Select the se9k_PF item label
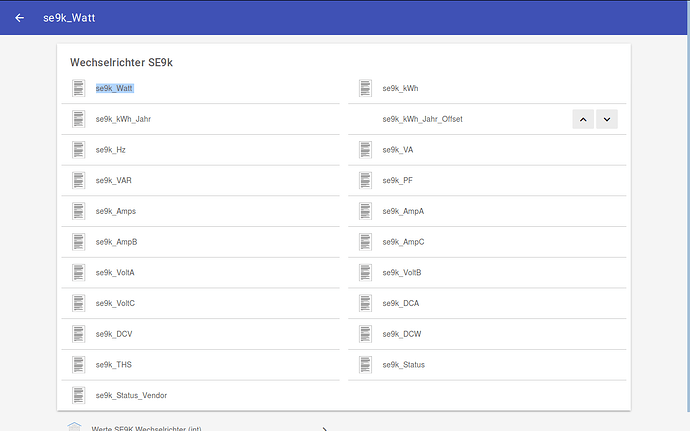This screenshot has height=431, width=690. pos(397,181)
